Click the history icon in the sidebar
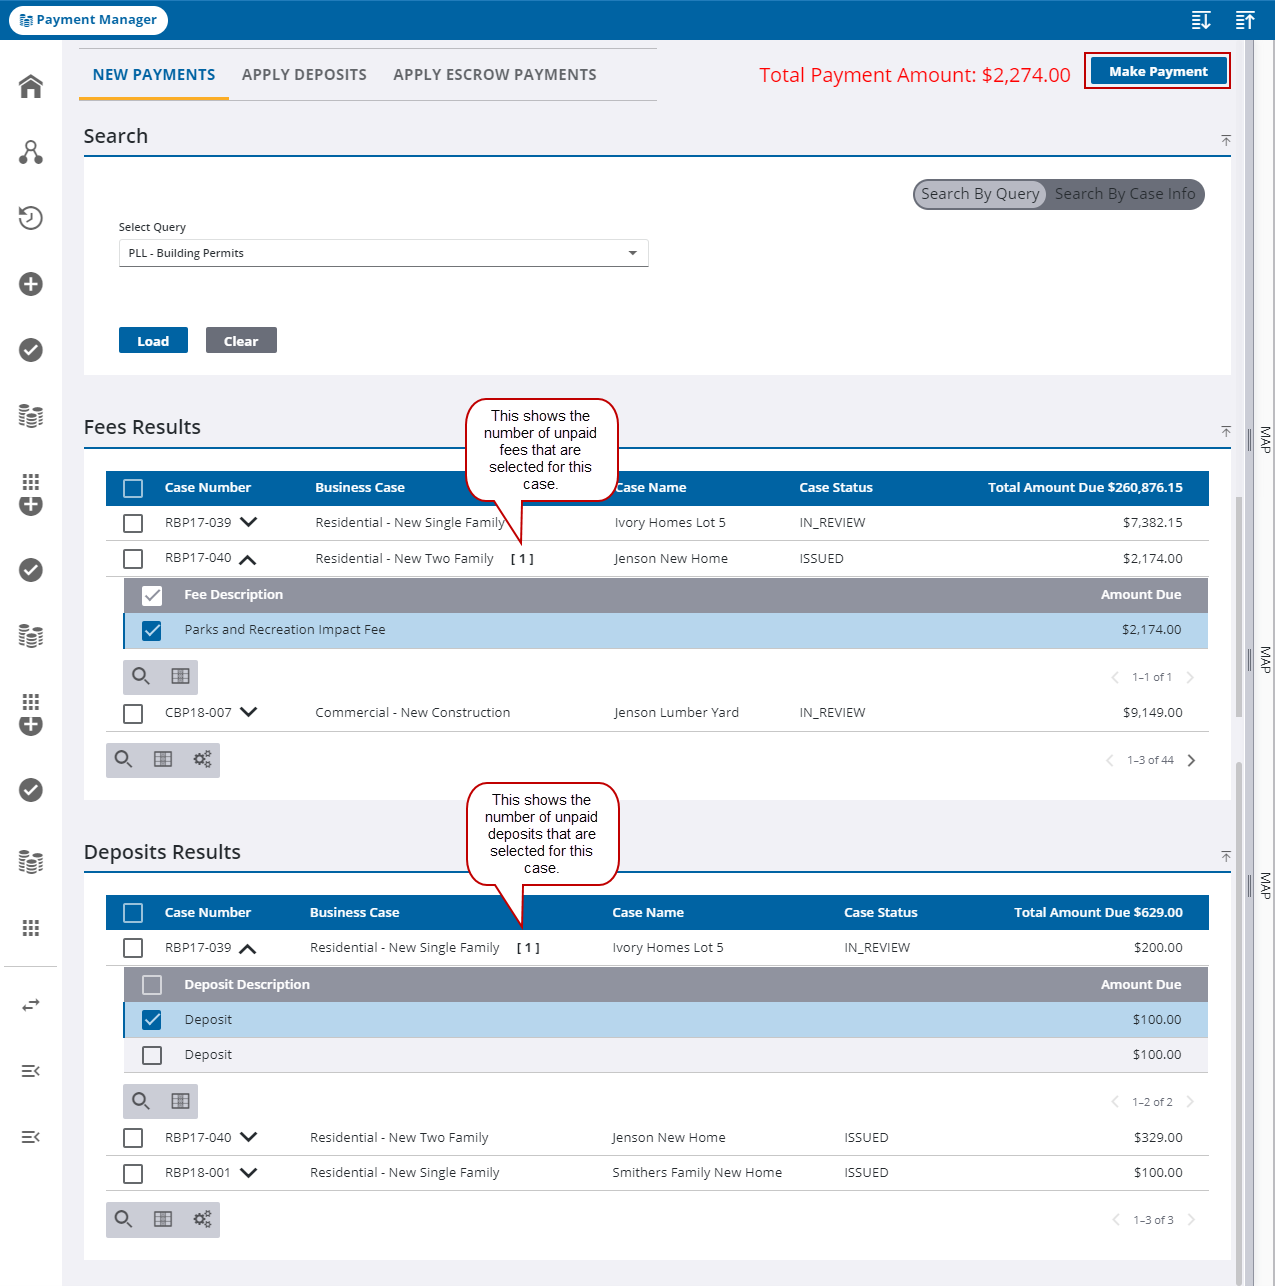Viewport: 1275px width, 1286px height. point(30,218)
